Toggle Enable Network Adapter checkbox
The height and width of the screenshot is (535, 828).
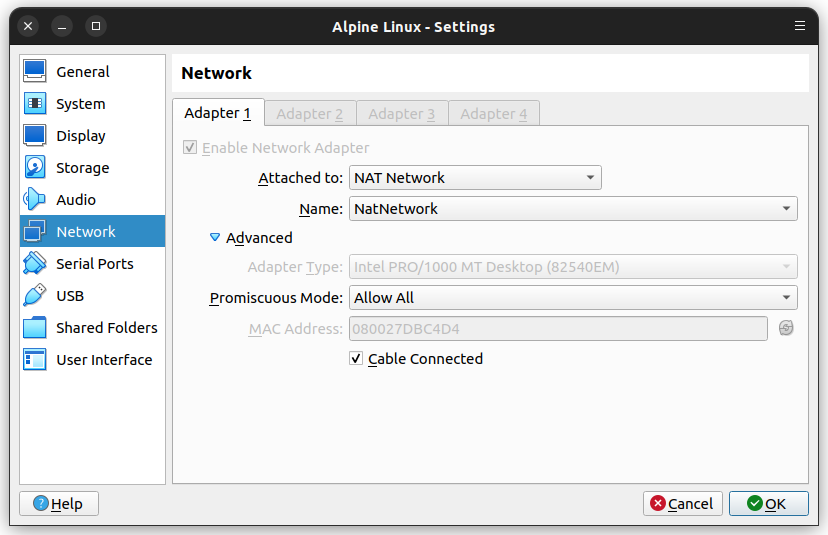pyautogui.click(x=190, y=147)
